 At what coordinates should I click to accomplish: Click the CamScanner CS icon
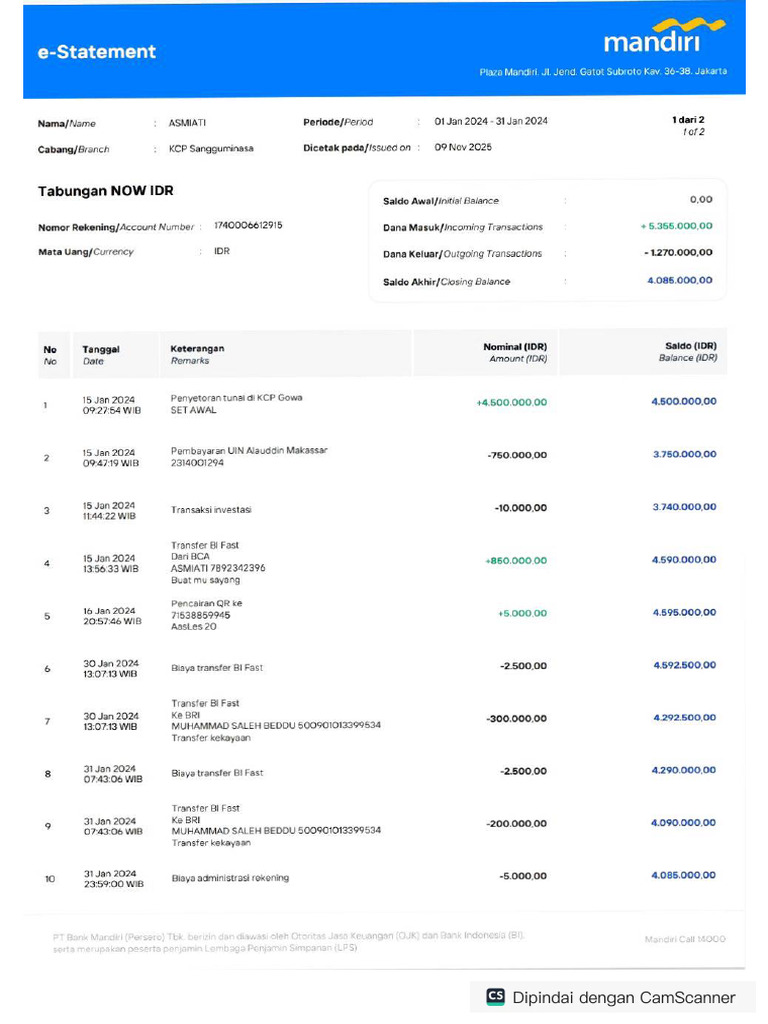pos(496,997)
